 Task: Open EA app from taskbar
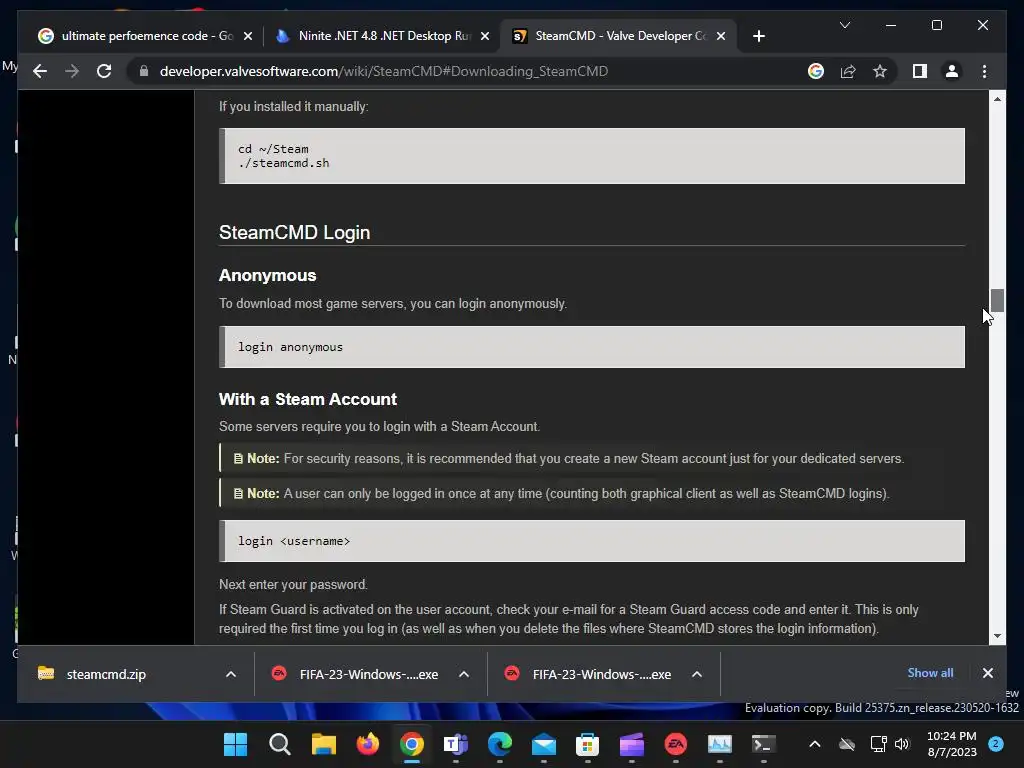coord(676,744)
